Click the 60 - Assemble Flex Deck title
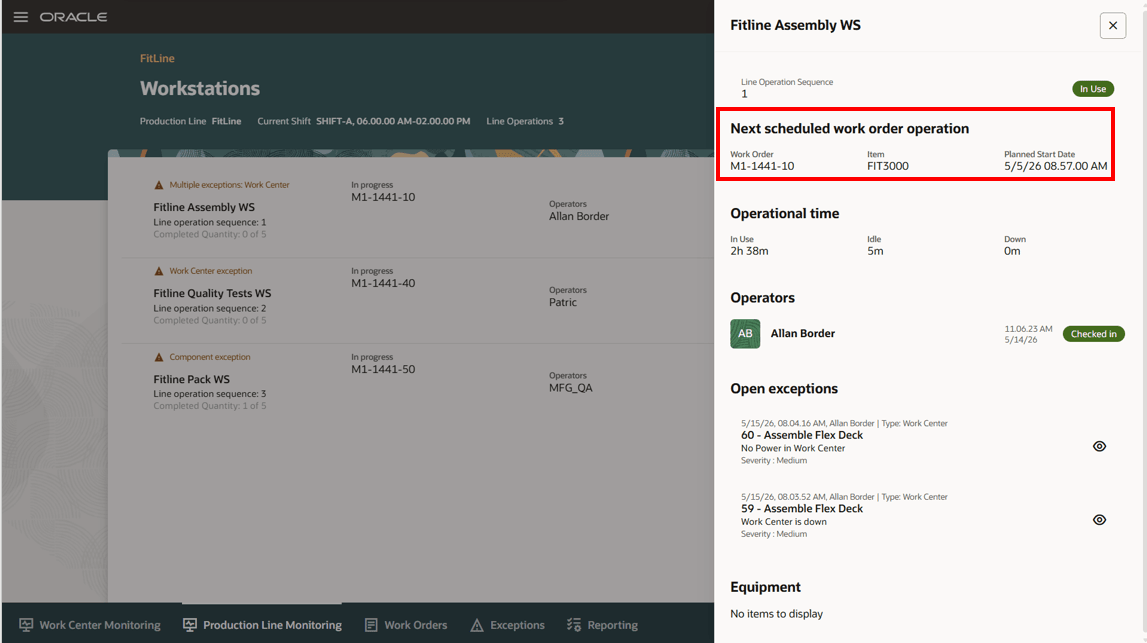This screenshot has width=1147, height=643. (802, 435)
